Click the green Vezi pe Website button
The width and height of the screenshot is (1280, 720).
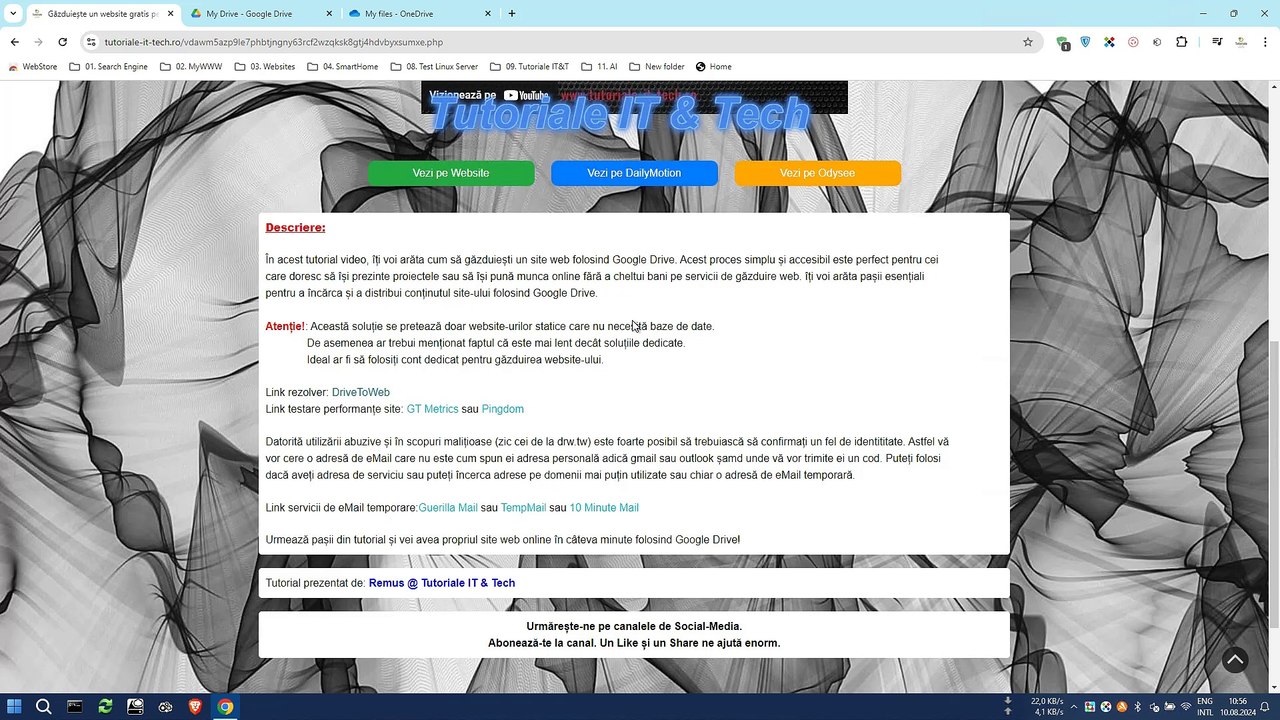451,173
